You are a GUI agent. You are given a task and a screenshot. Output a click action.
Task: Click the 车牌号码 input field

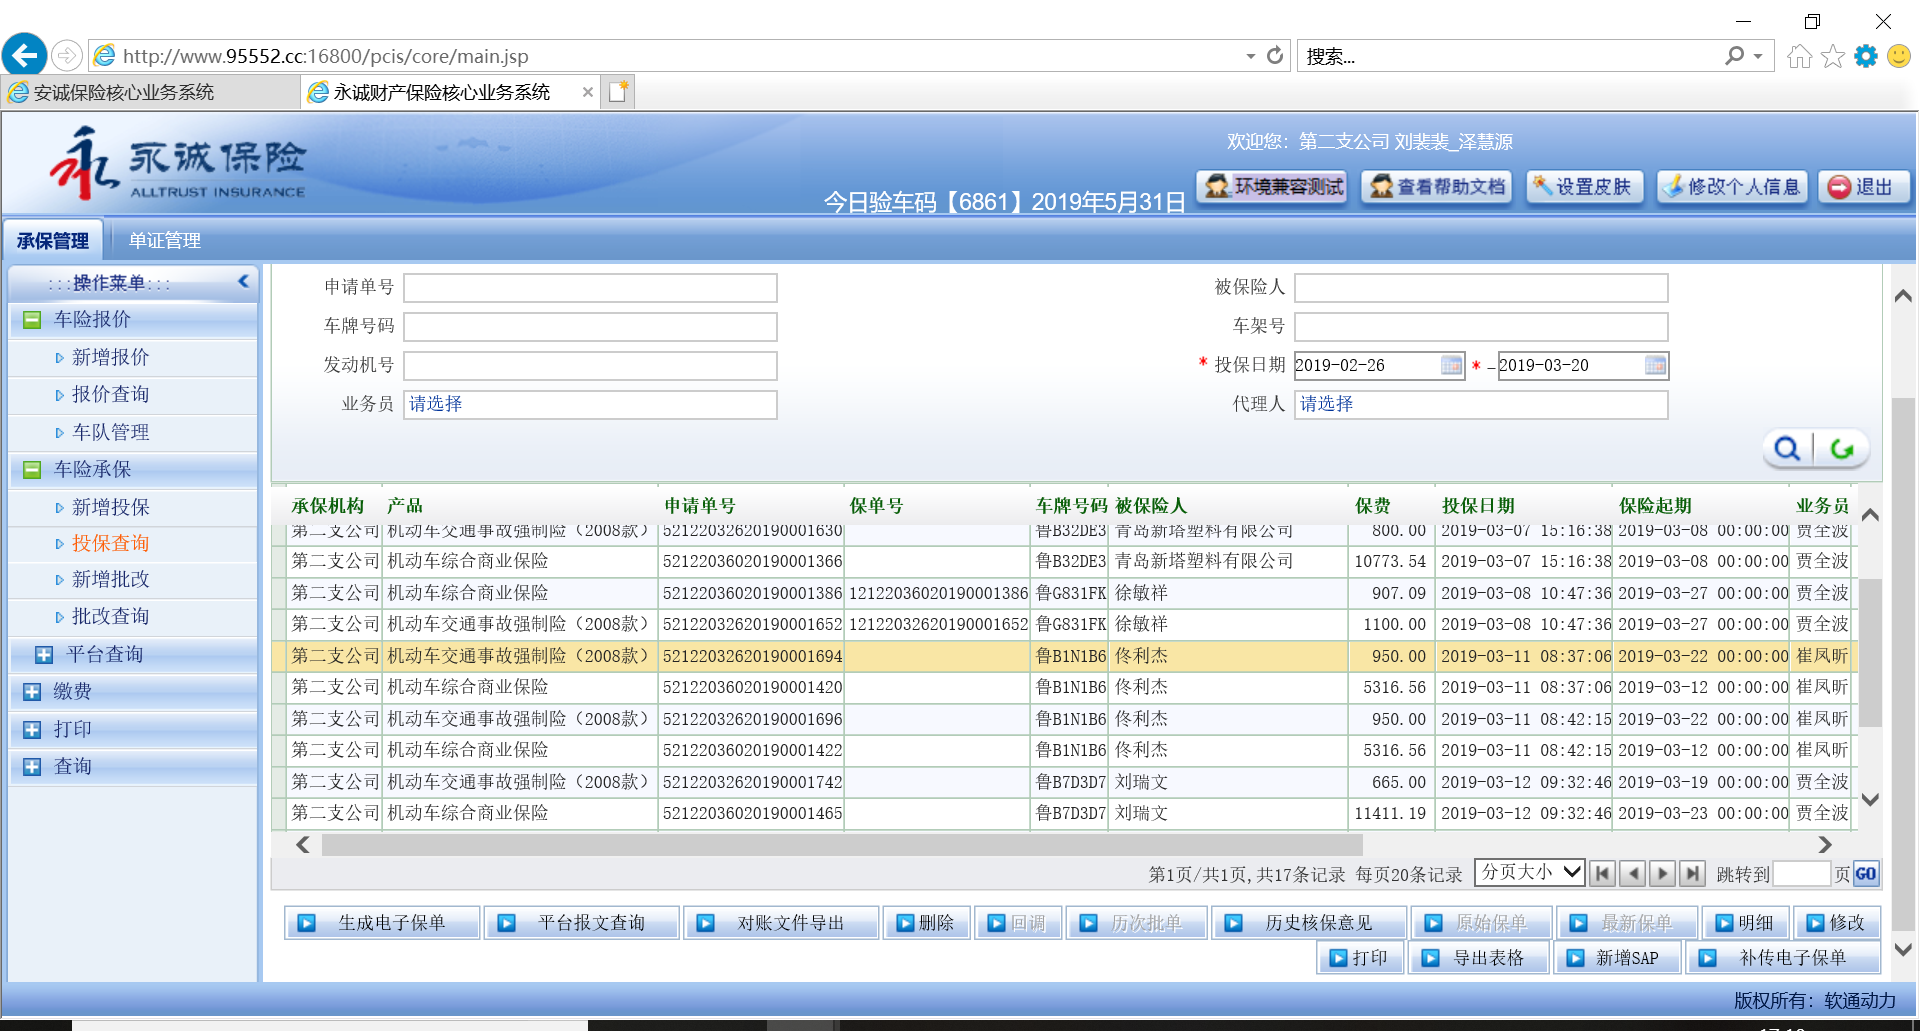point(590,327)
